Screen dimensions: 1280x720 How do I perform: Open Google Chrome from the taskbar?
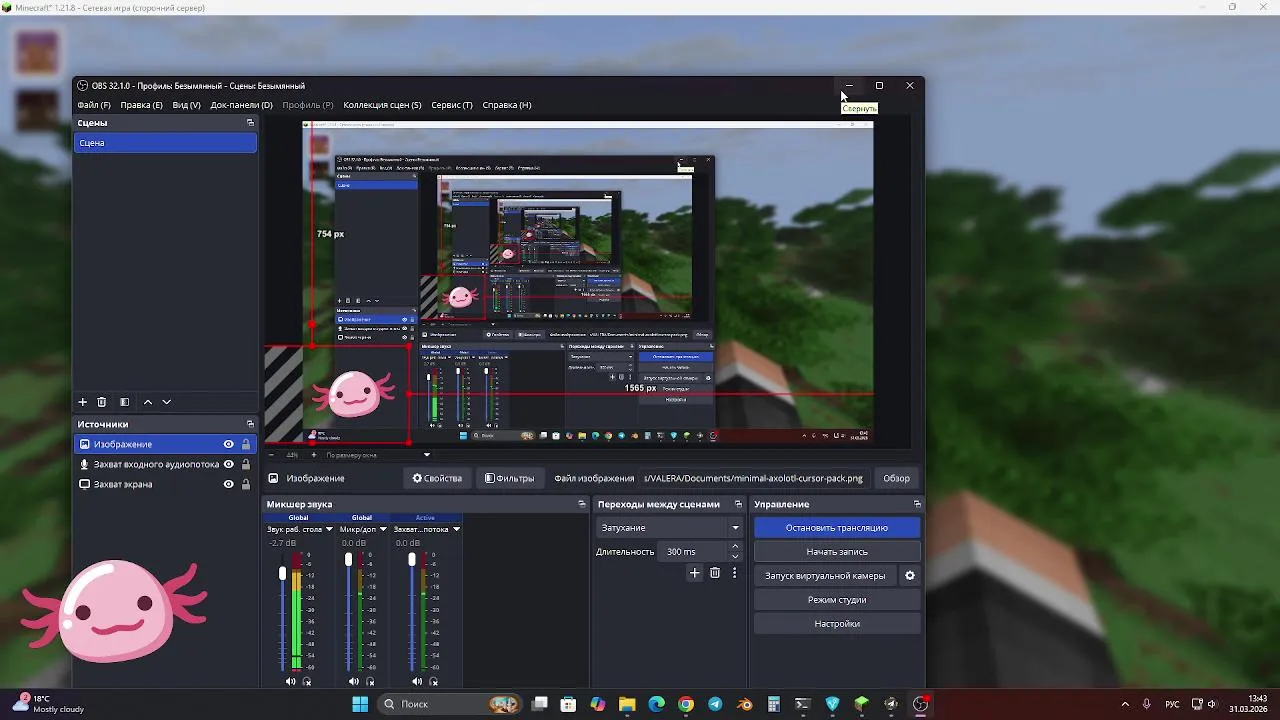click(x=686, y=704)
